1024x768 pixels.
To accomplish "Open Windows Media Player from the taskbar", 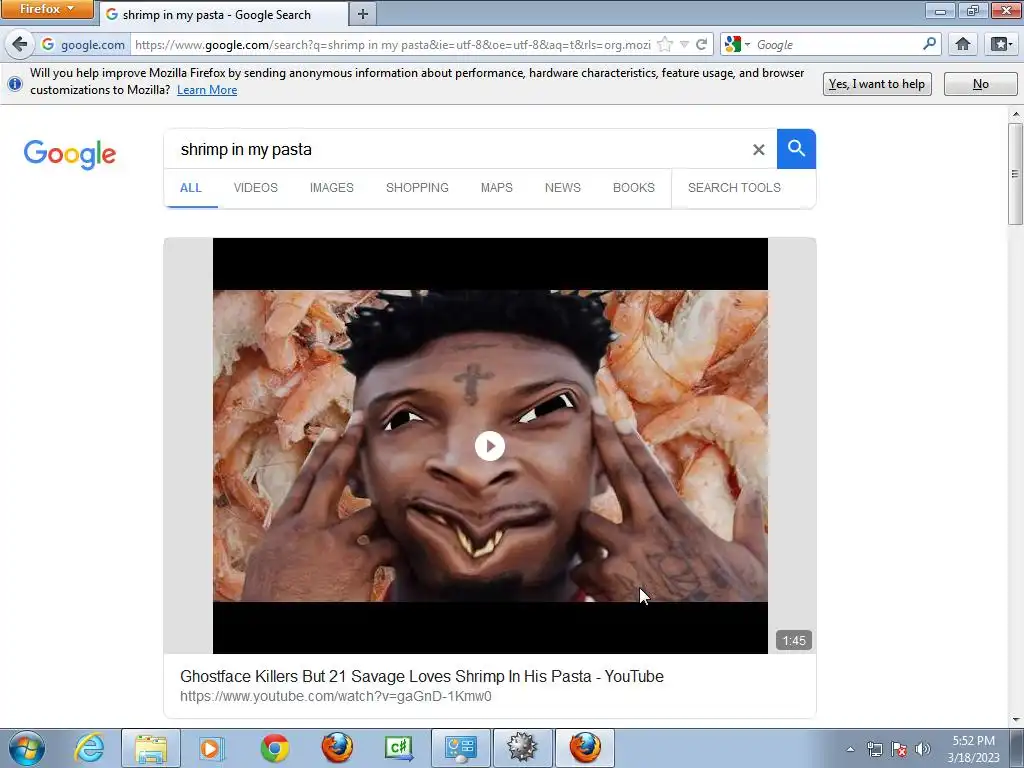I will coord(212,748).
